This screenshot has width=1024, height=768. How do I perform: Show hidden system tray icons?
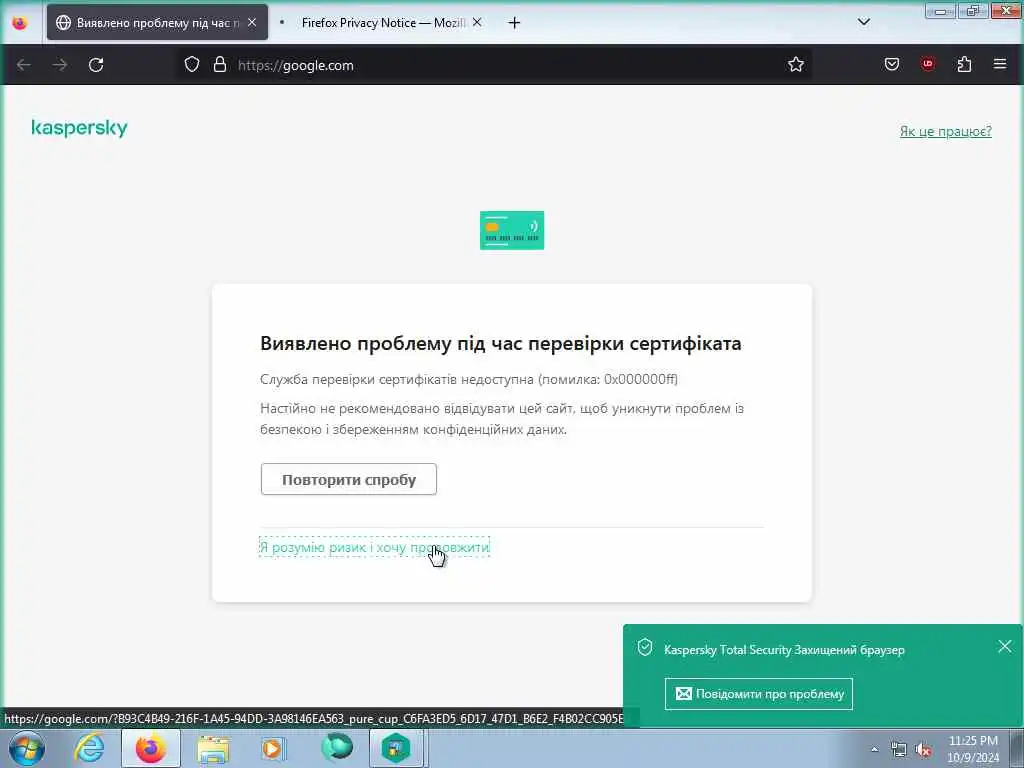click(x=874, y=750)
